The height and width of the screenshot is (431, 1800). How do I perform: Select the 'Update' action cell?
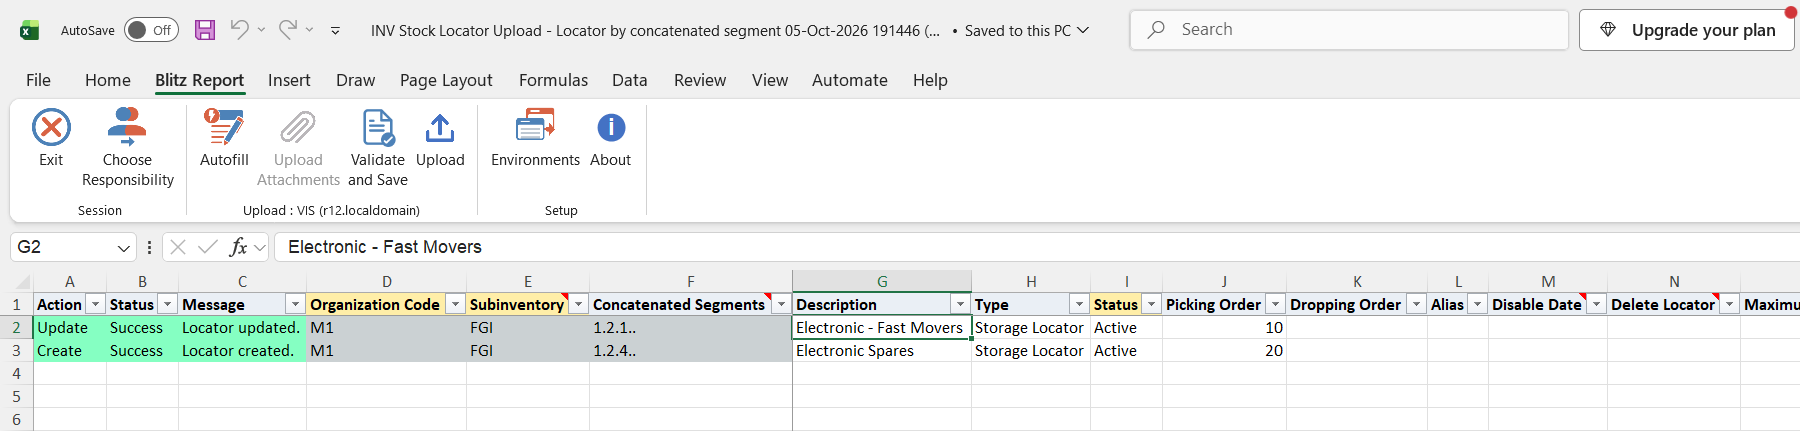tap(70, 328)
